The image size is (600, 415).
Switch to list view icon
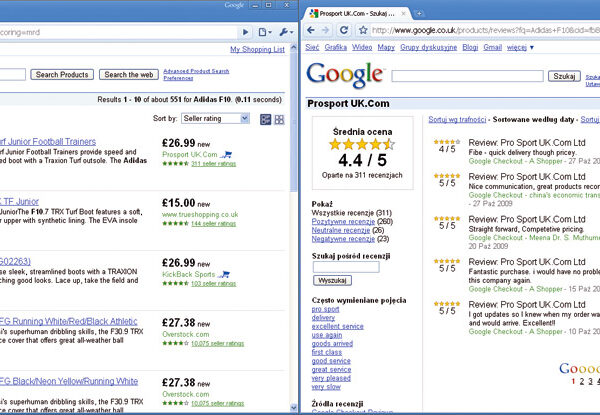[264, 119]
